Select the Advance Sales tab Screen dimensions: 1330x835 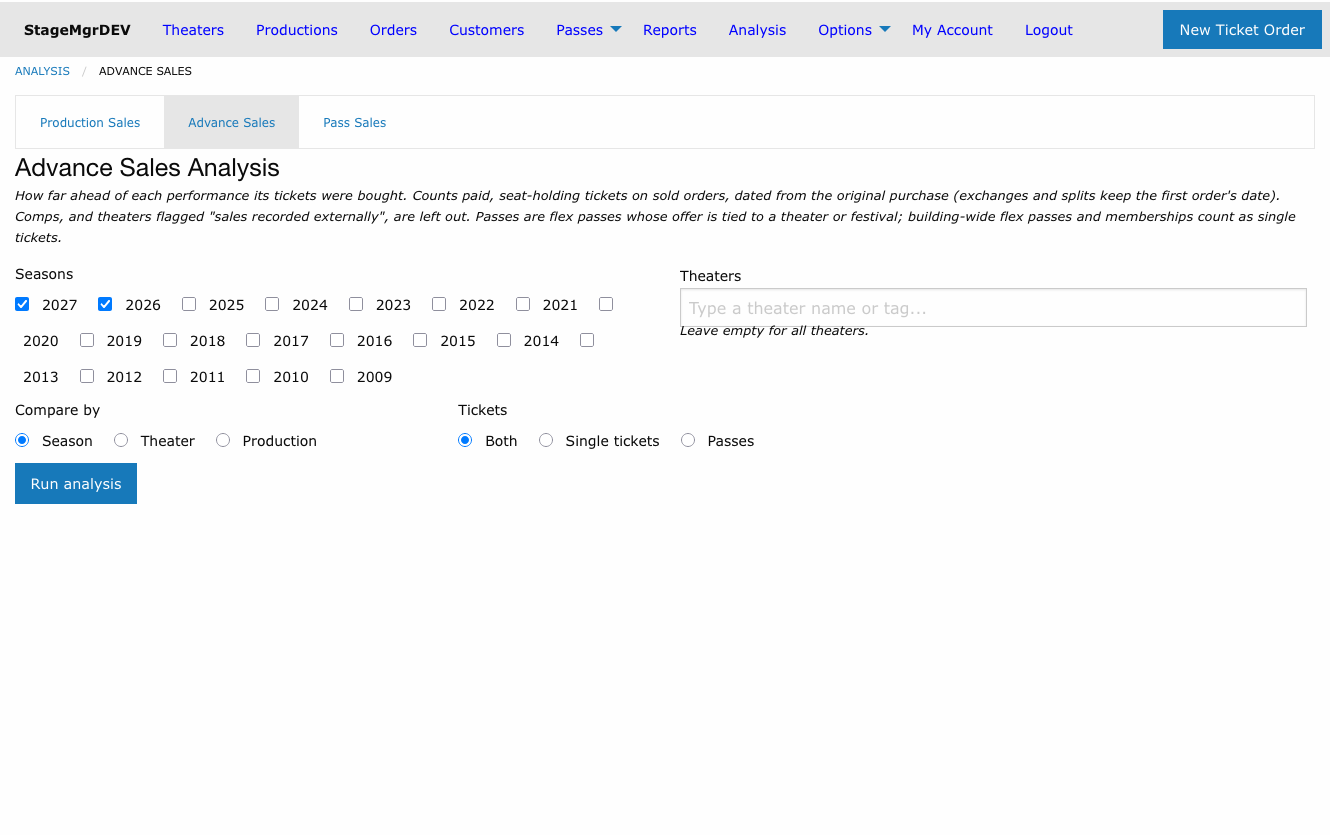(232, 122)
